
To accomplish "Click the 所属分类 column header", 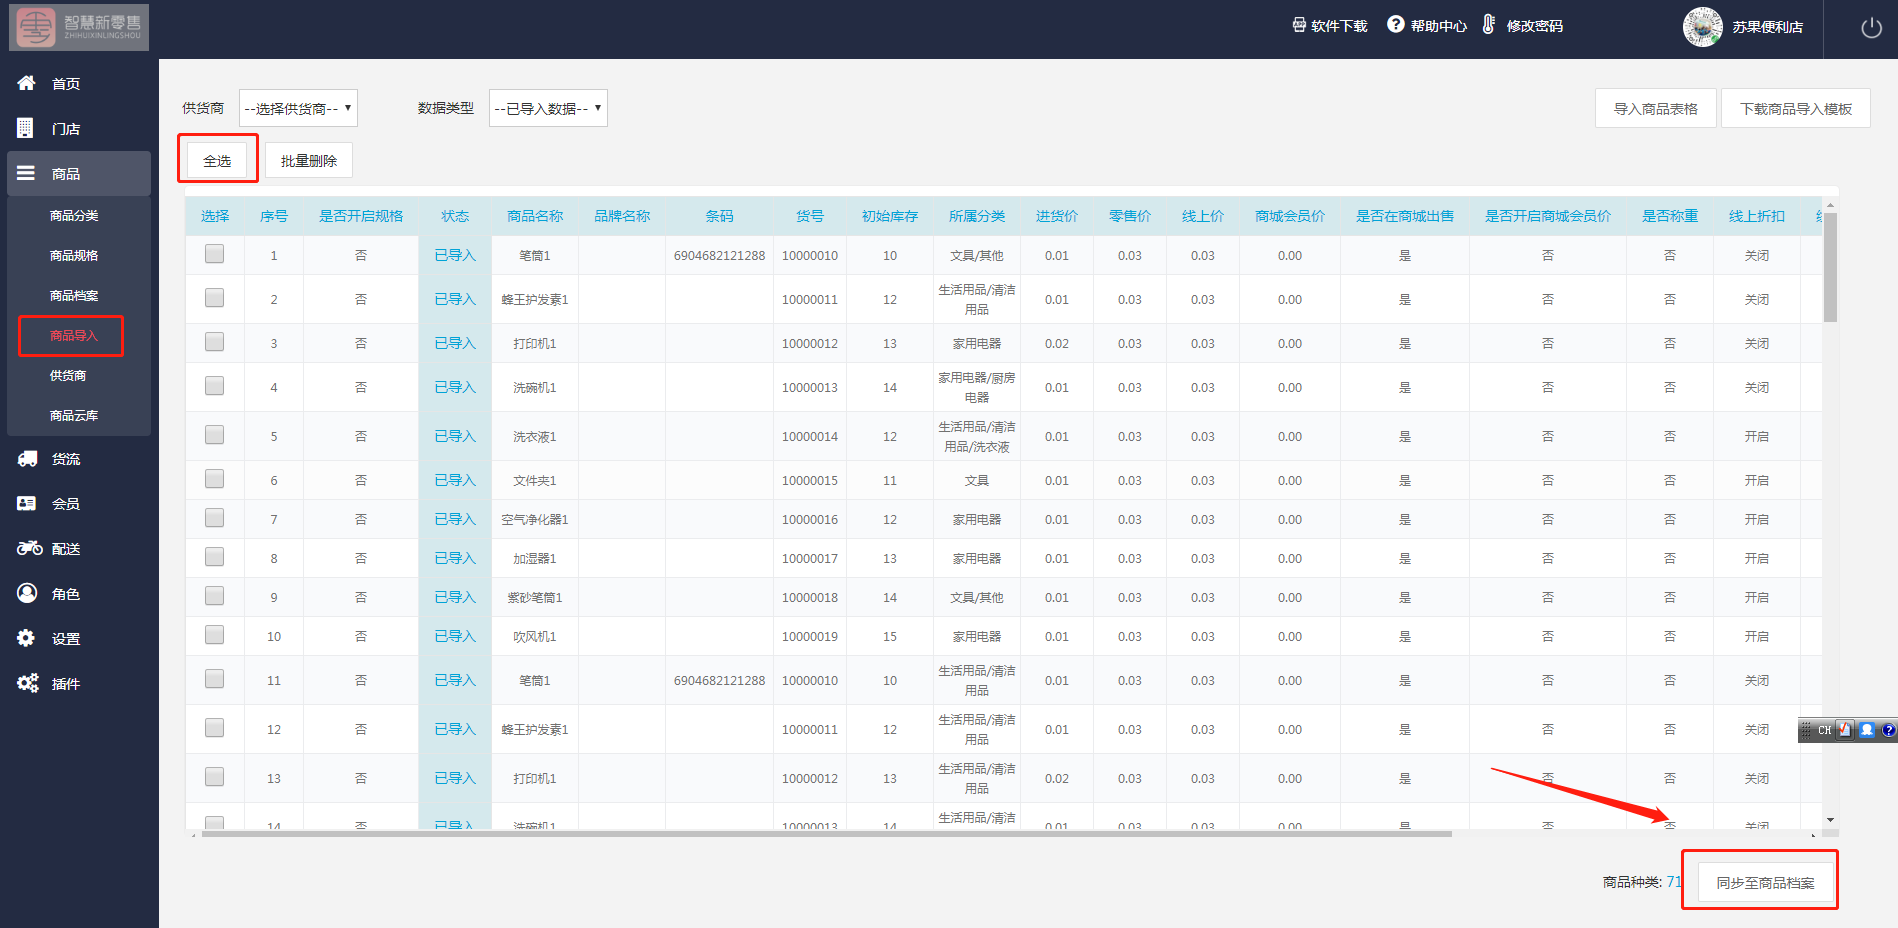I will coord(977,216).
